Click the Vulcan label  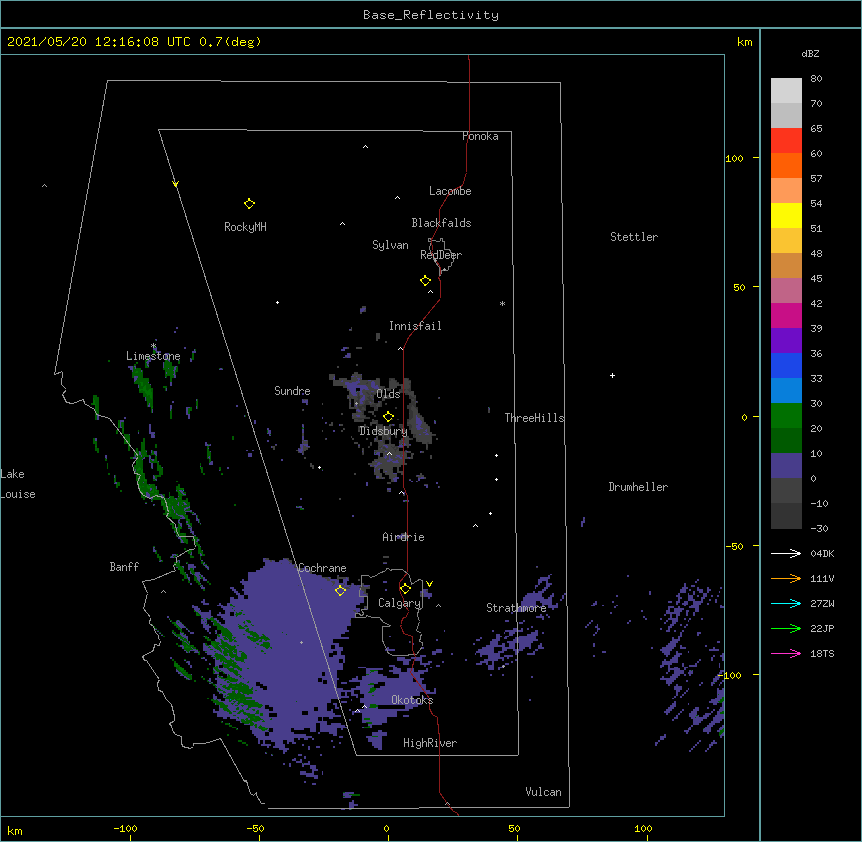click(543, 792)
